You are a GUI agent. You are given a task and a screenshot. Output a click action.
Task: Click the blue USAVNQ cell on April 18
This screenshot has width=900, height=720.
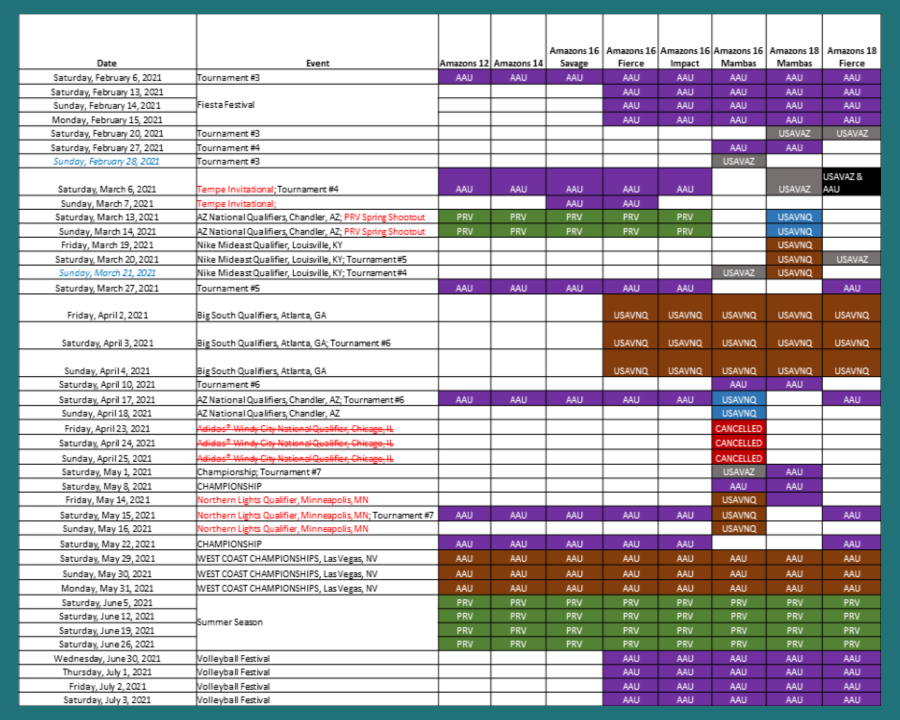click(738, 413)
